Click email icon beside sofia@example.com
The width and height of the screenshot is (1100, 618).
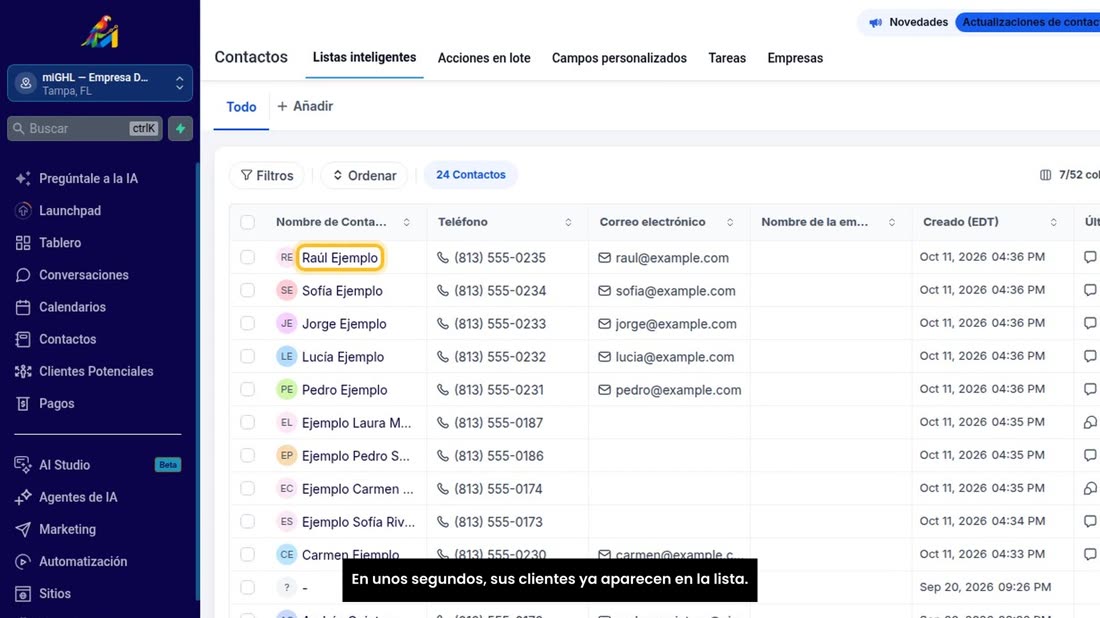tap(604, 290)
